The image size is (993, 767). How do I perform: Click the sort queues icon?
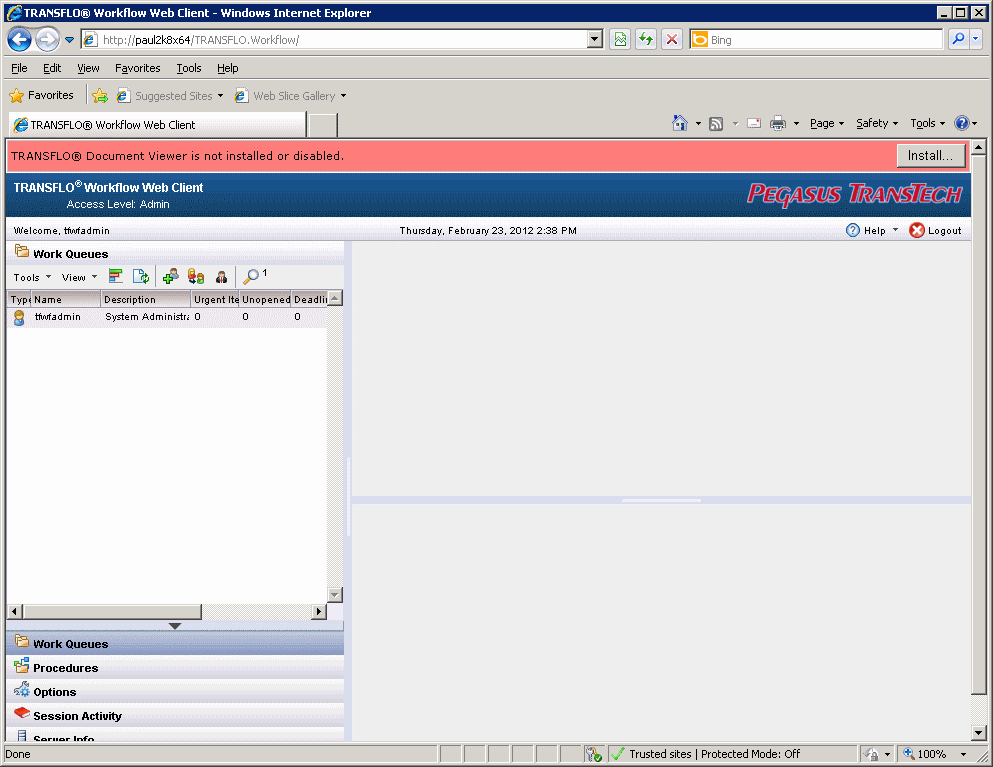coord(115,276)
